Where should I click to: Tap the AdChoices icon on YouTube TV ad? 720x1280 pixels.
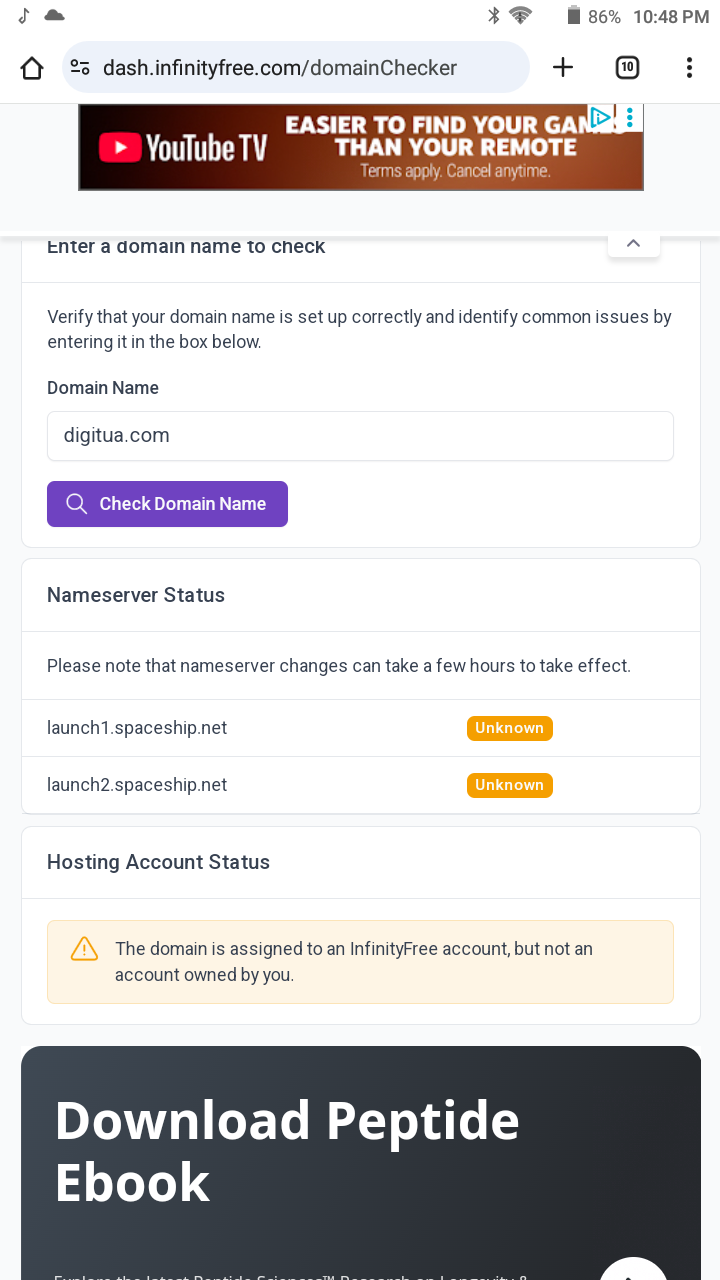point(600,117)
